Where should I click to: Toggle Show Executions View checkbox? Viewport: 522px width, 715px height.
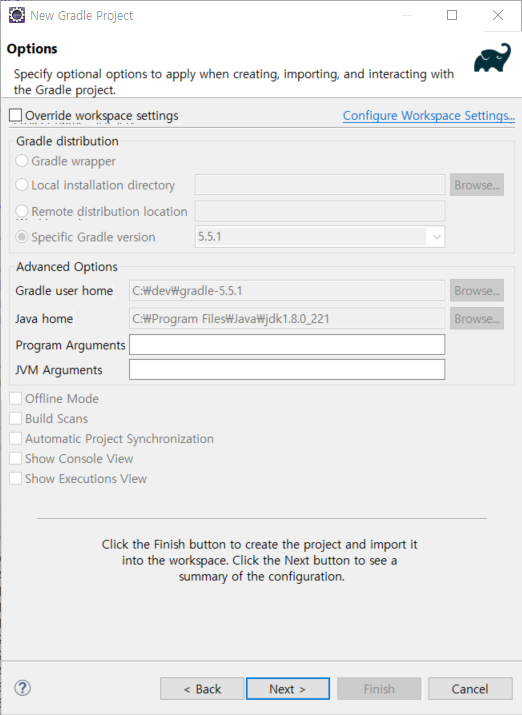tap(16, 479)
